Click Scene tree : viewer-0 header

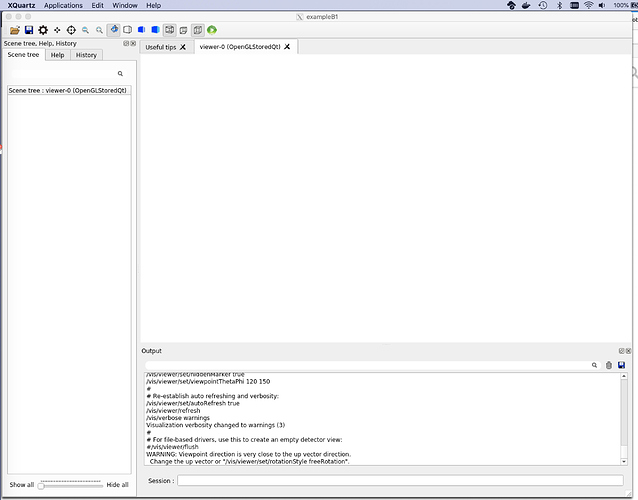coord(69,90)
